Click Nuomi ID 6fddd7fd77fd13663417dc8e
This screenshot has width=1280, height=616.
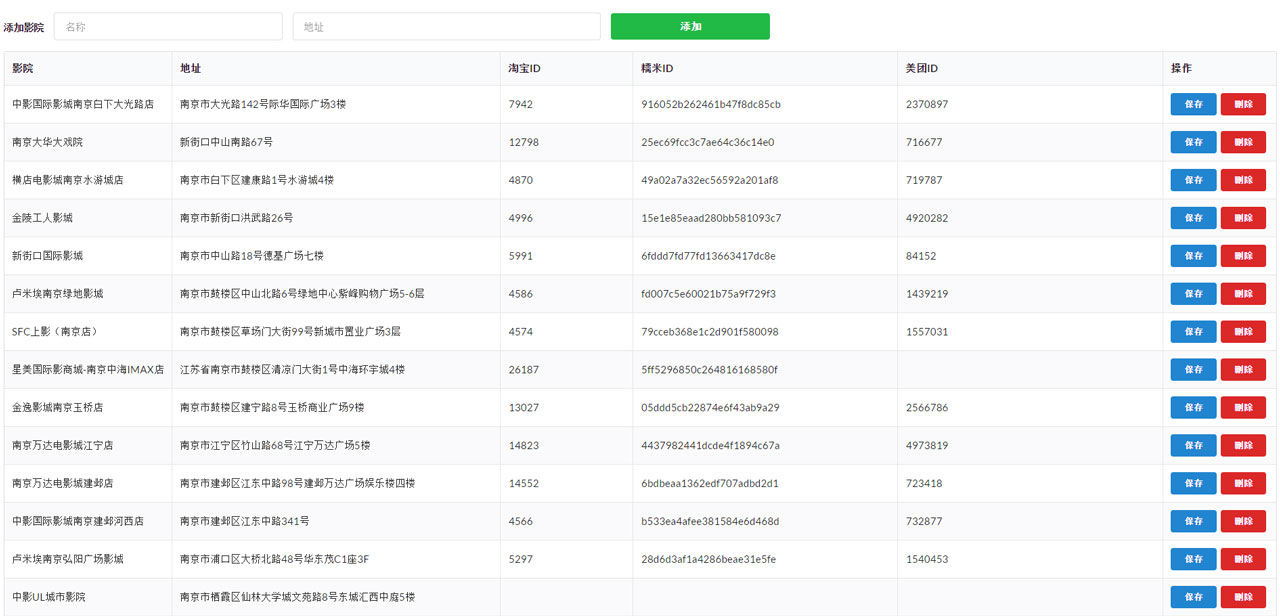(708, 256)
